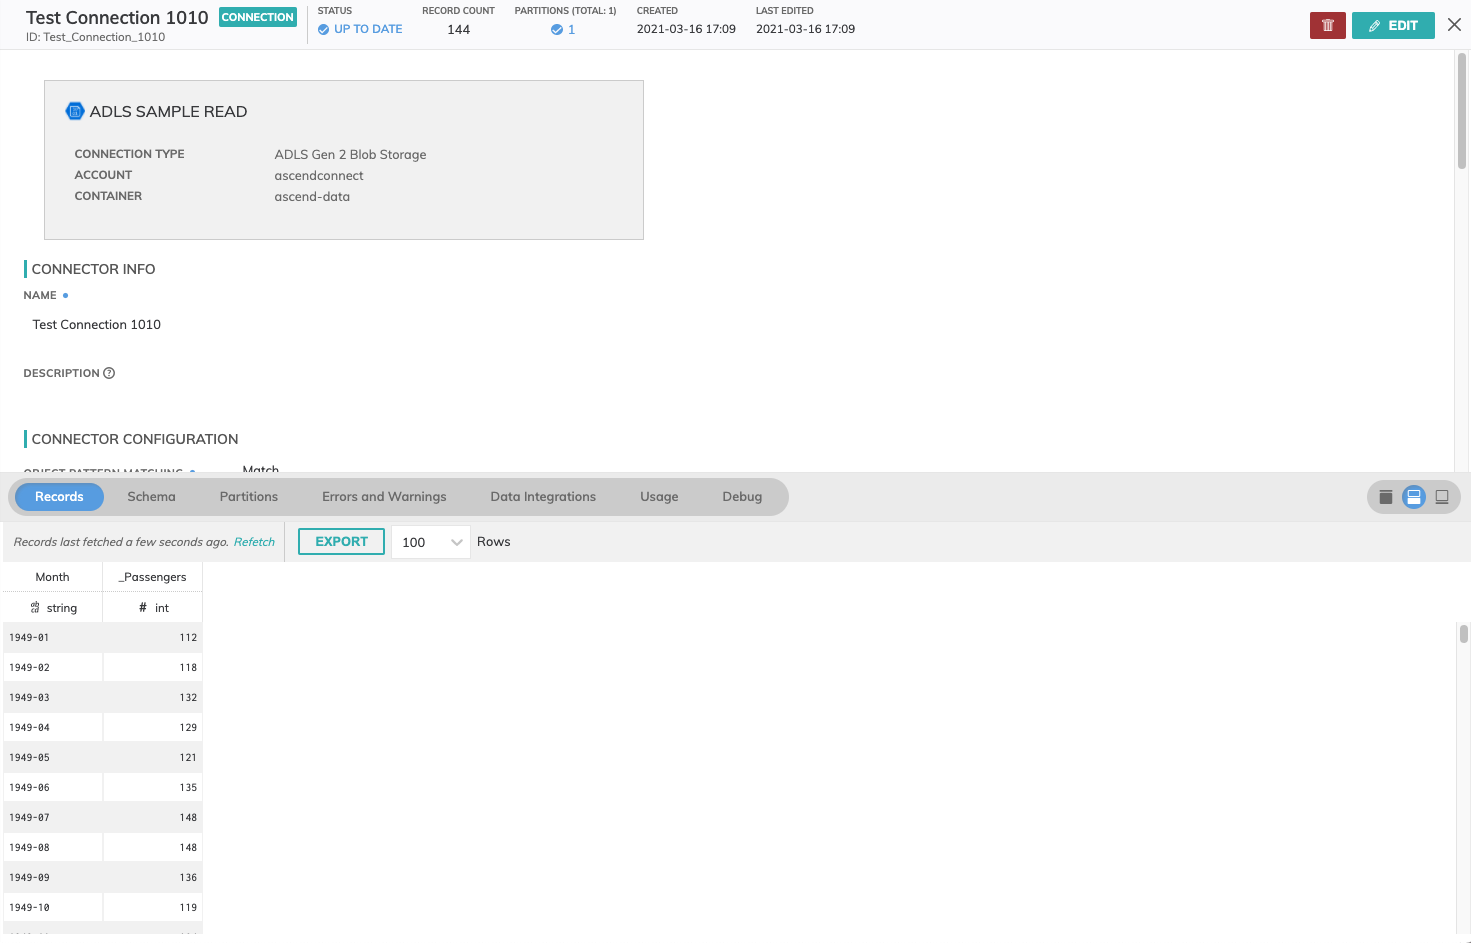
Task: Open the Debug tab
Action: click(742, 497)
